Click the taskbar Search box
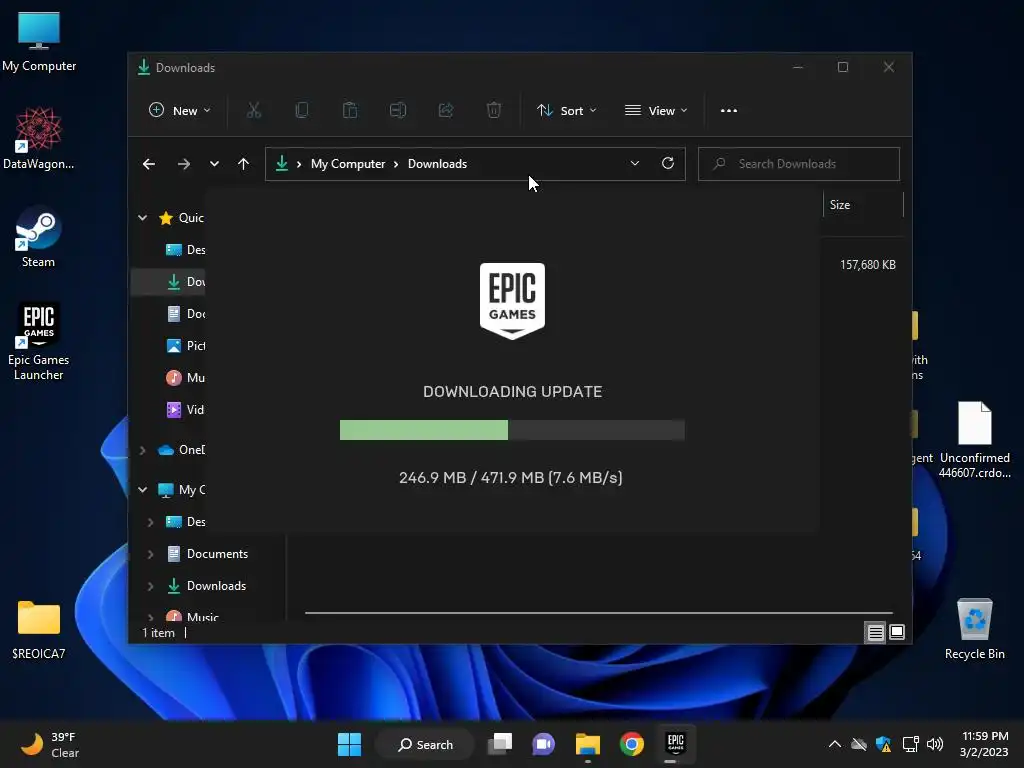 [425, 744]
